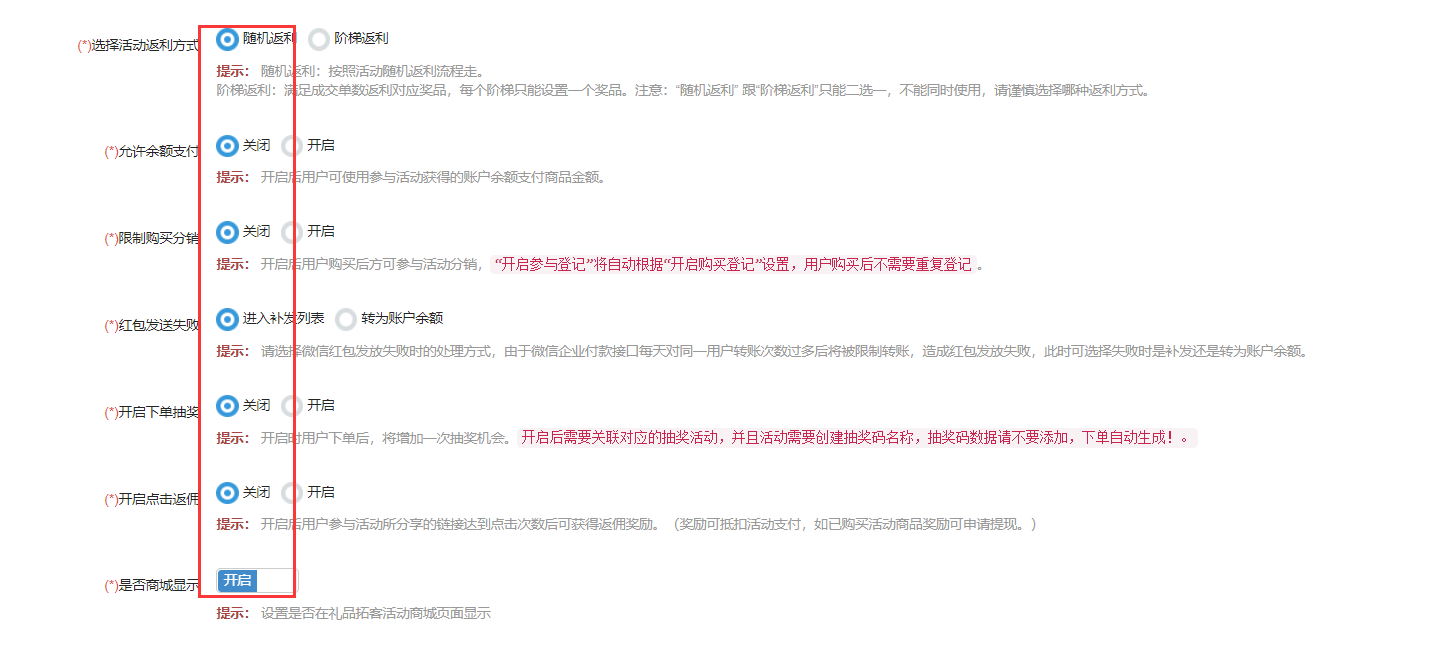Toggle the 是否商城显示 switch
The width and height of the screenshot is (1446, 646).
pyautogui.click(x=257, y=581)
